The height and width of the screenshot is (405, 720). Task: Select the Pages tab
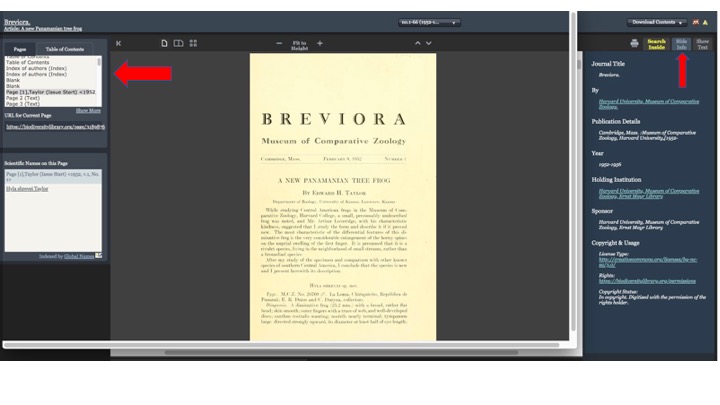click(x=20, y=49)
